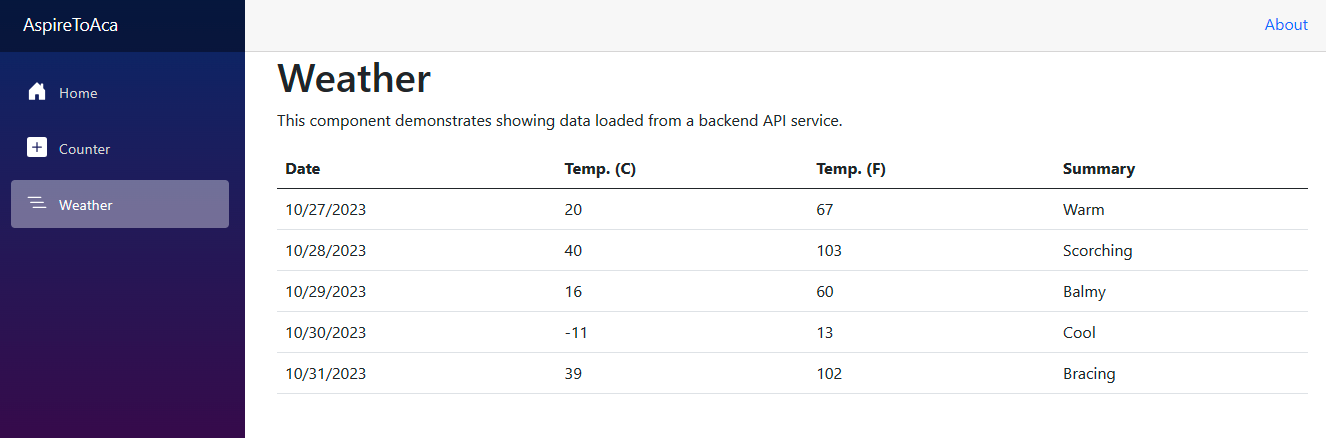Image resolution: width=1326 pixels, height=438 pixels.
Task: Open the Home navigation item
Action: point(120,92)
